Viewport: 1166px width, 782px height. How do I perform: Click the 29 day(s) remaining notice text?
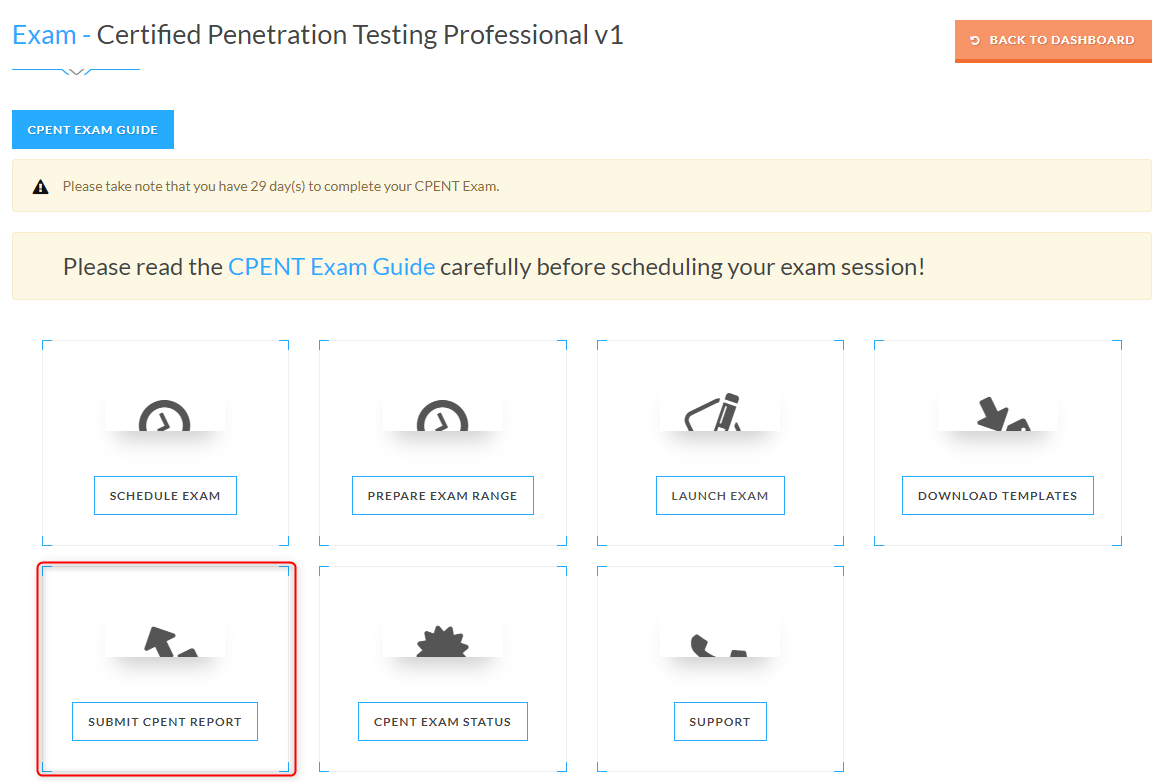click(280, 186)
